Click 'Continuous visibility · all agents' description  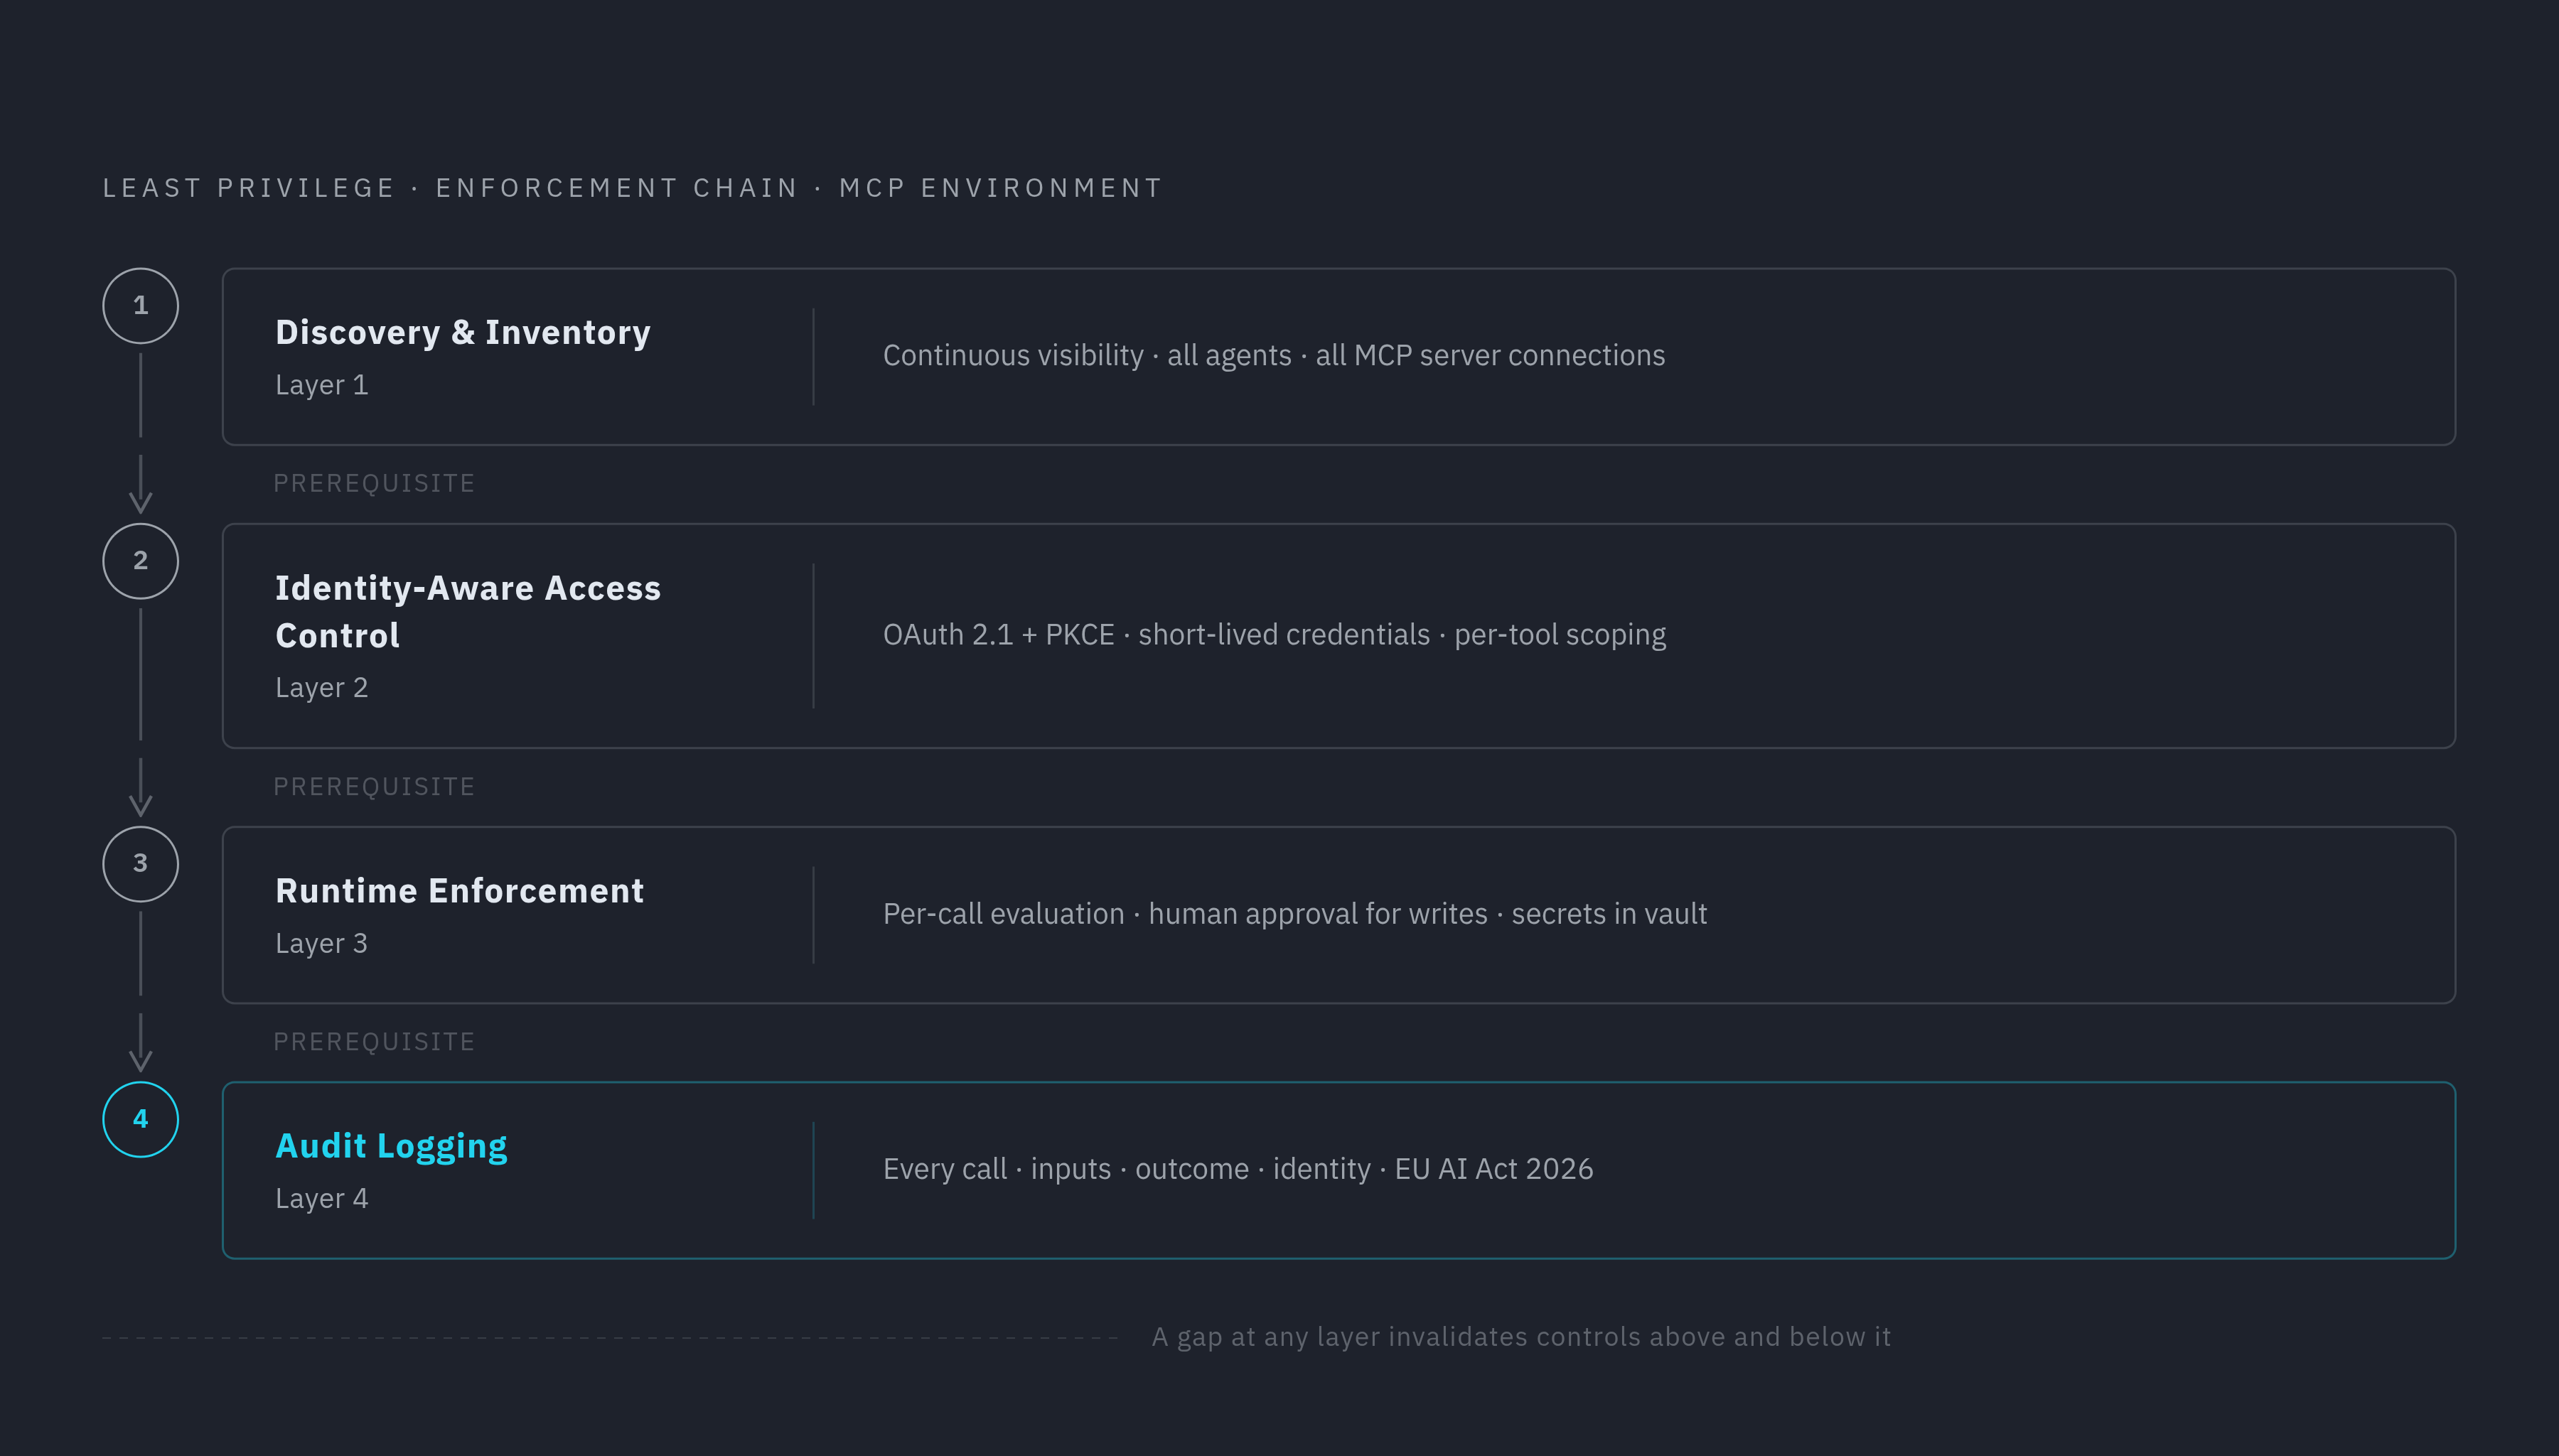[x=1274, y=356]
